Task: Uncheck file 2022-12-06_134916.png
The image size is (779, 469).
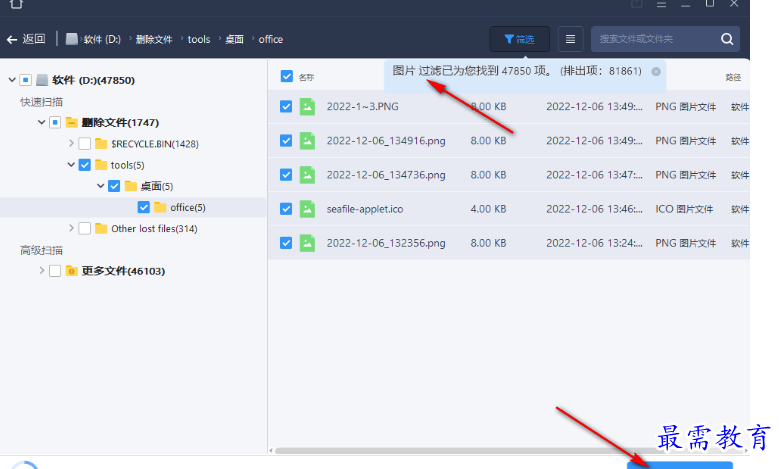Action: 286,141
